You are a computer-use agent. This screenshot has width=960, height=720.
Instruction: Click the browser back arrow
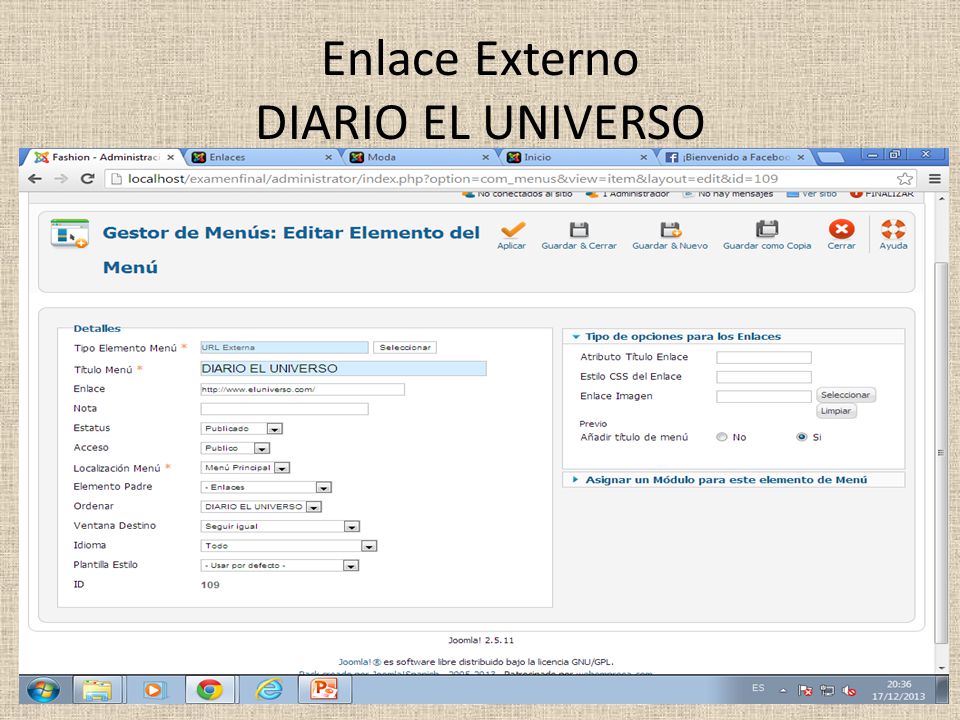coord(35,179)
